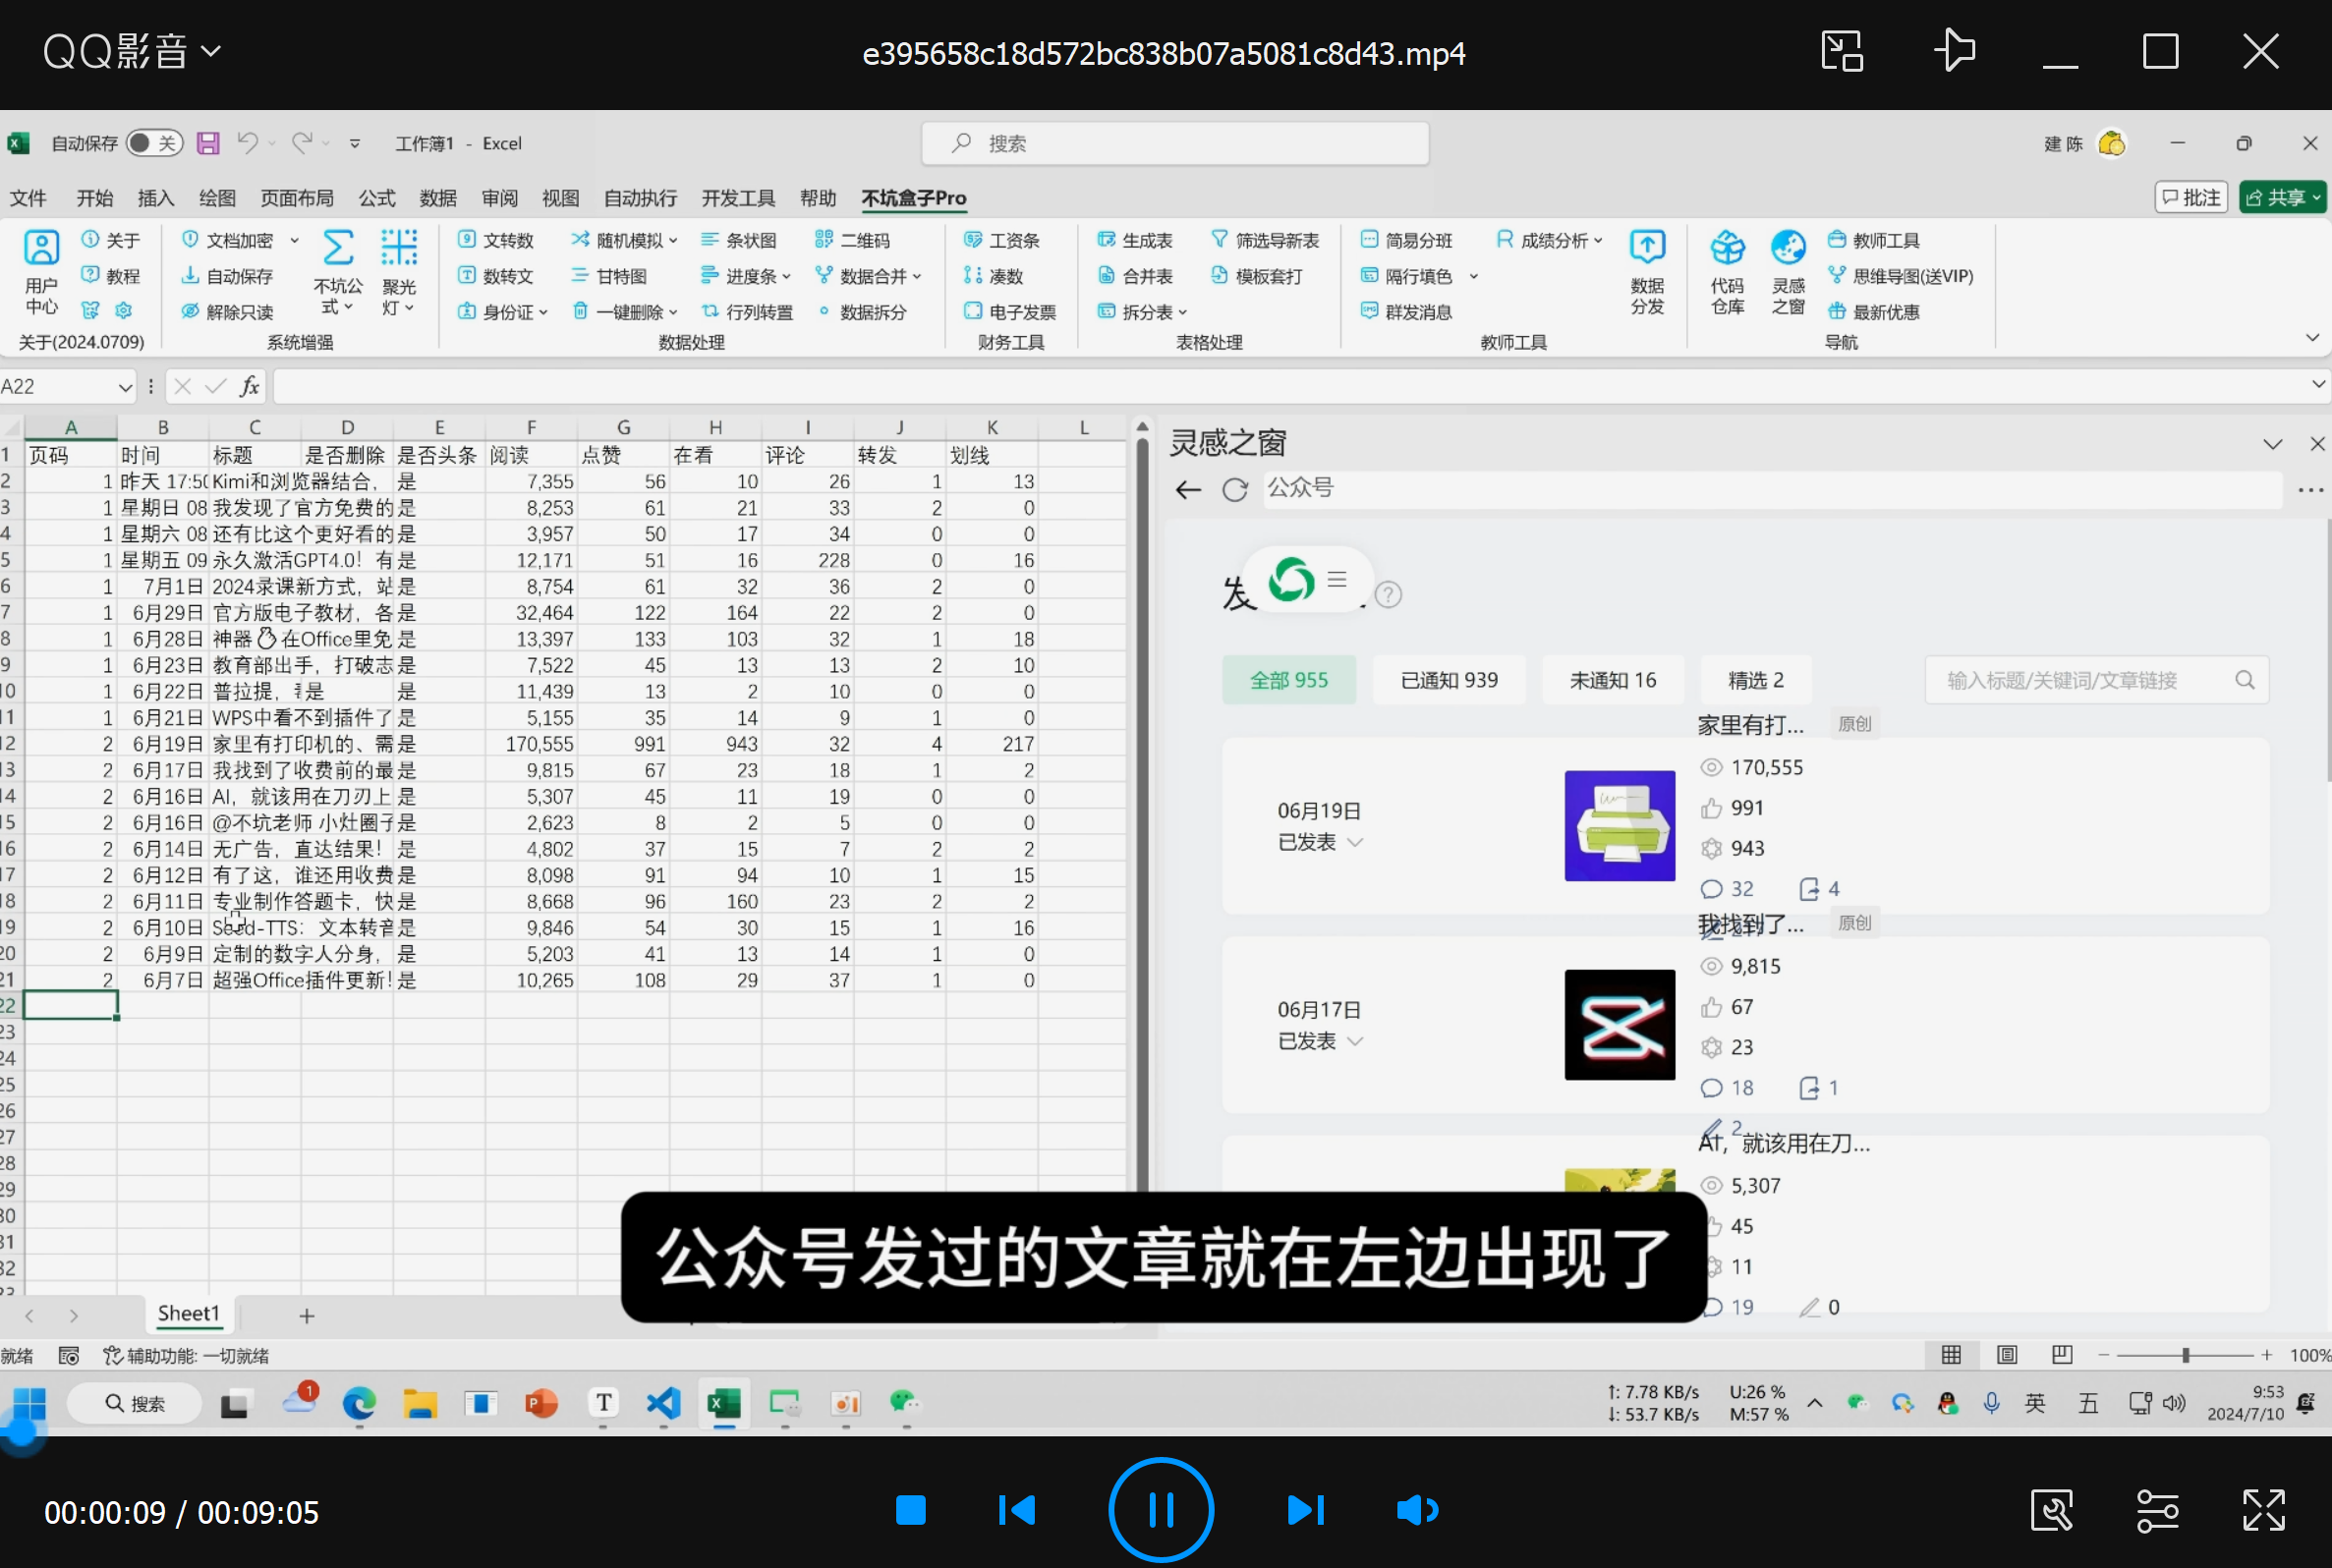Adjust the Excel zoom slider
This screenshot has height=1568, width=2332.
coord(2186,1355)
